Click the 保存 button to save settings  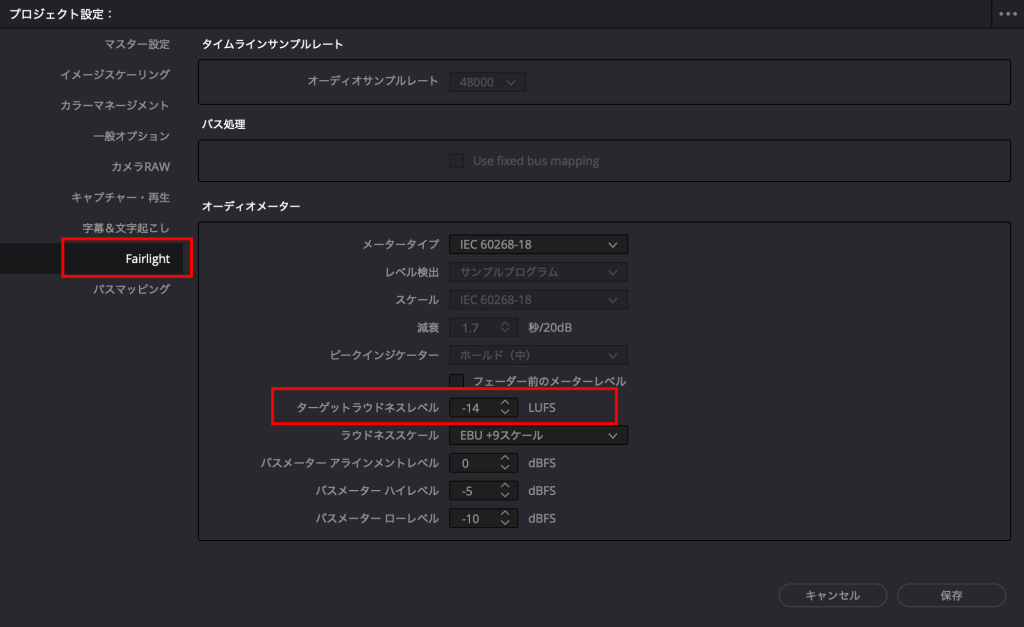point(951,595)
